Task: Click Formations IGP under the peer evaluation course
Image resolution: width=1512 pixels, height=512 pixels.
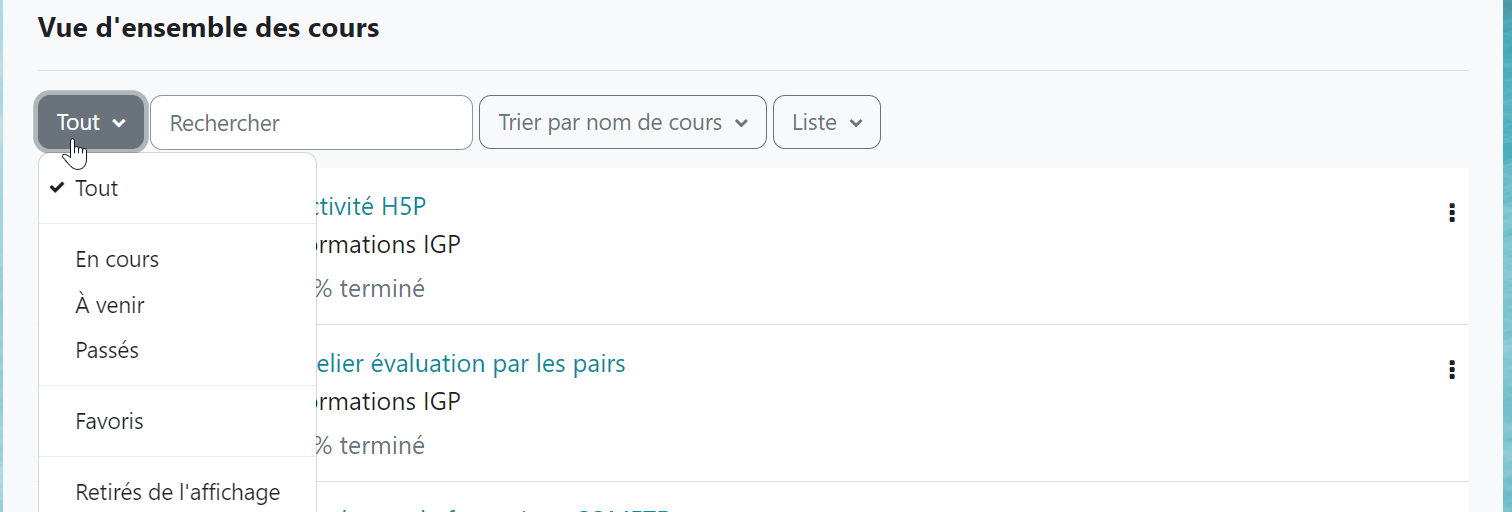Action: [388, 402]
